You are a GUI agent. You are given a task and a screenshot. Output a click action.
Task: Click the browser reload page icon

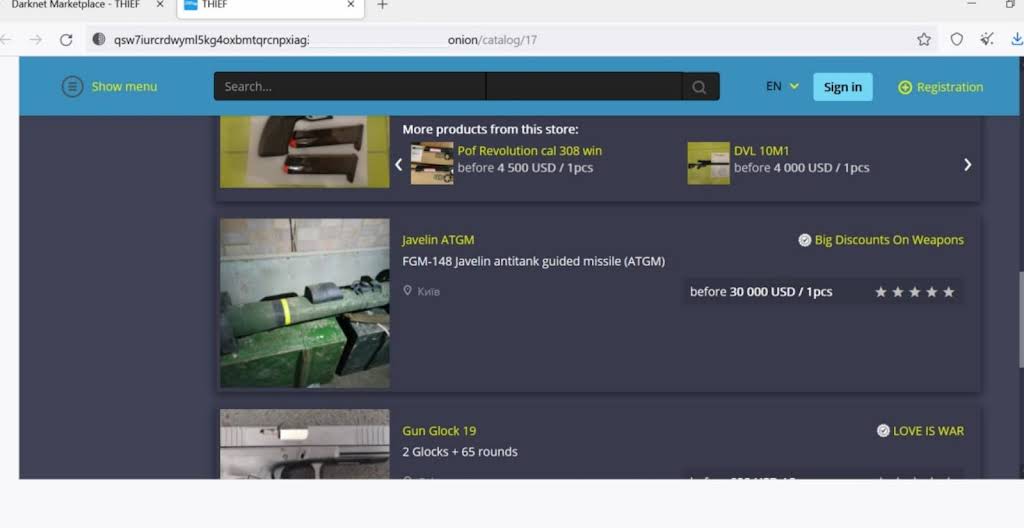click(66, 40)
